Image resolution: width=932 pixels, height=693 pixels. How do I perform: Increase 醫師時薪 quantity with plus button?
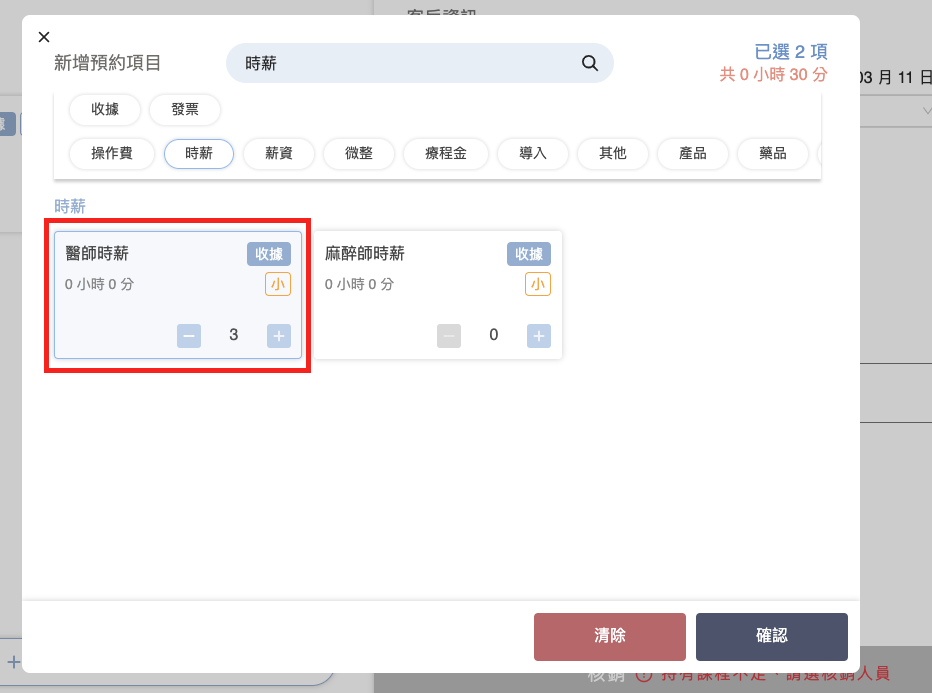[x=278, y=335]
